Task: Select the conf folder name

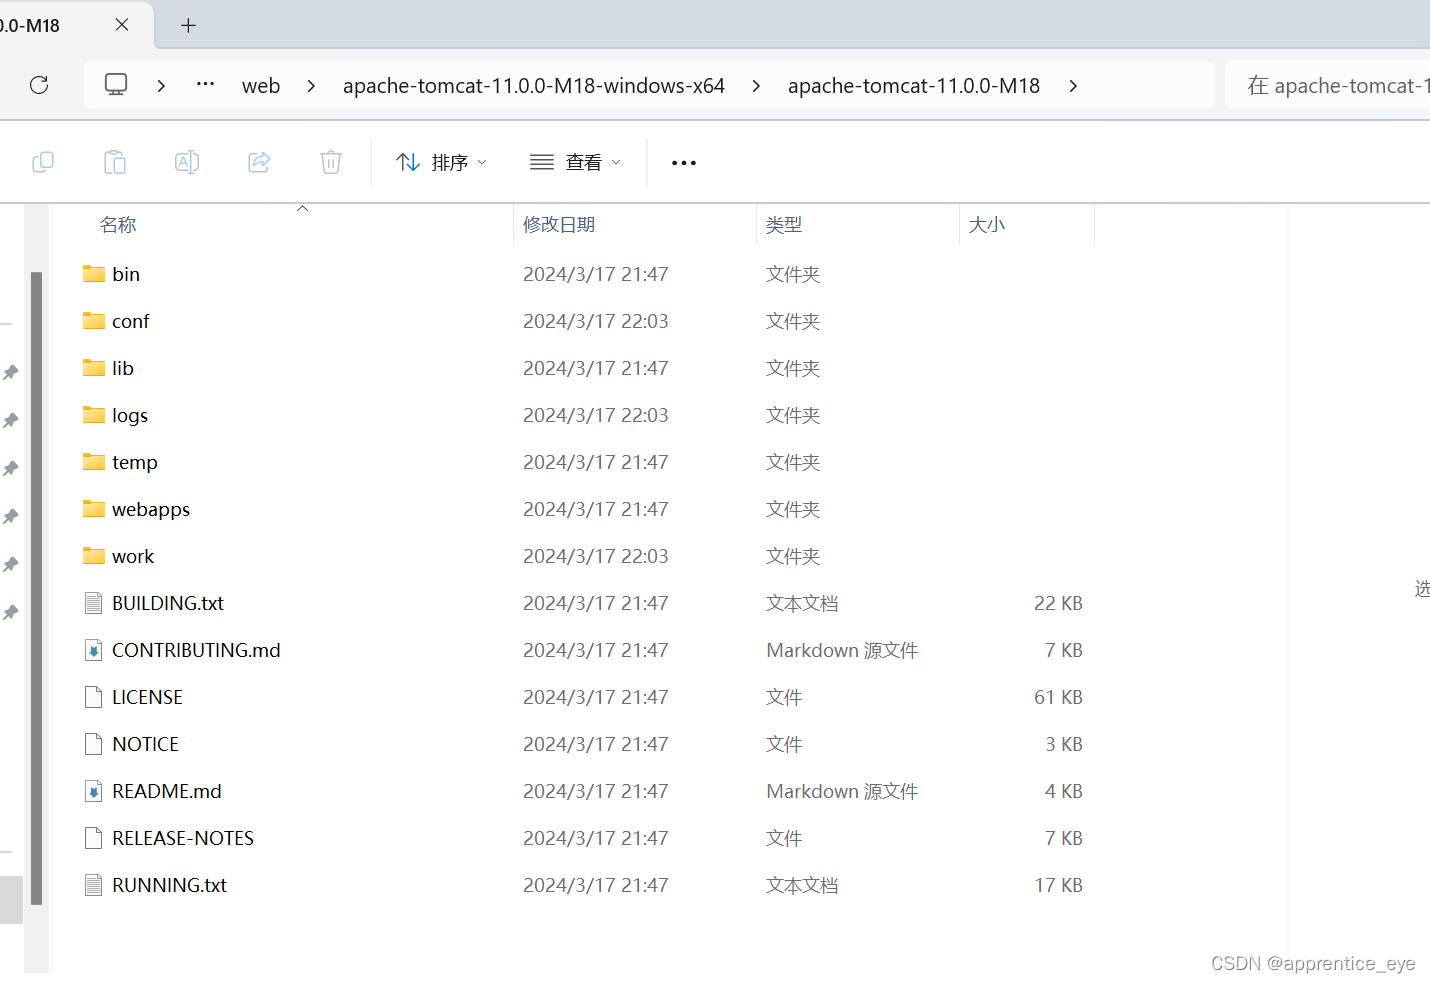Action: [131, 321]
